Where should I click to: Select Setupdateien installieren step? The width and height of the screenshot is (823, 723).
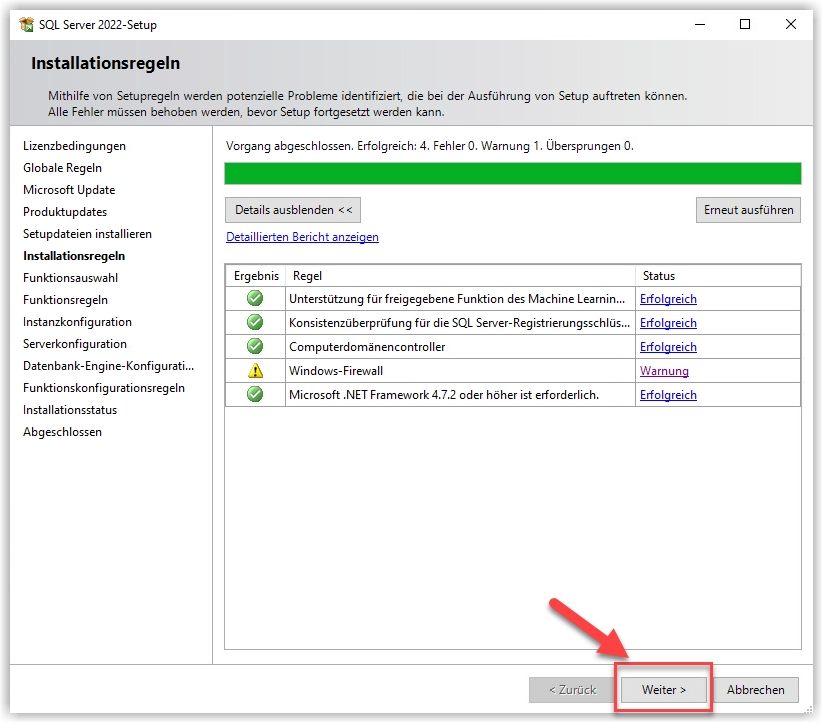(87, 234)
